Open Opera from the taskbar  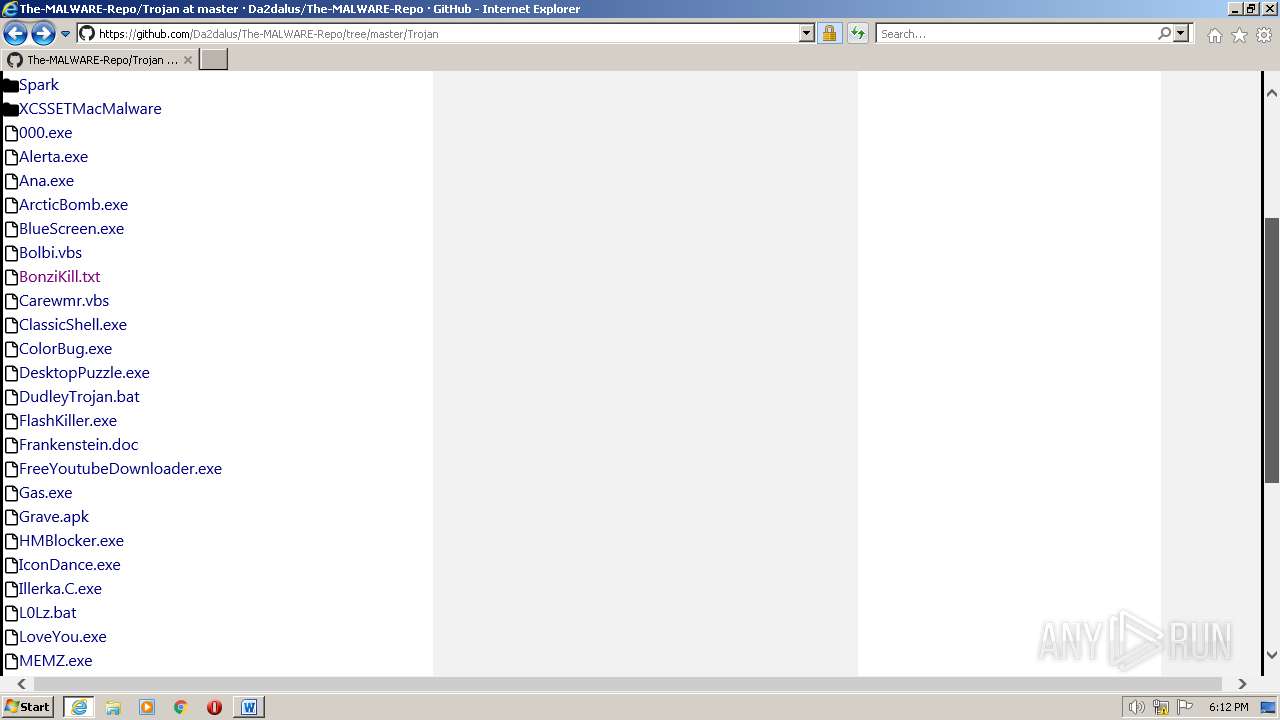(x=214, y=707)
